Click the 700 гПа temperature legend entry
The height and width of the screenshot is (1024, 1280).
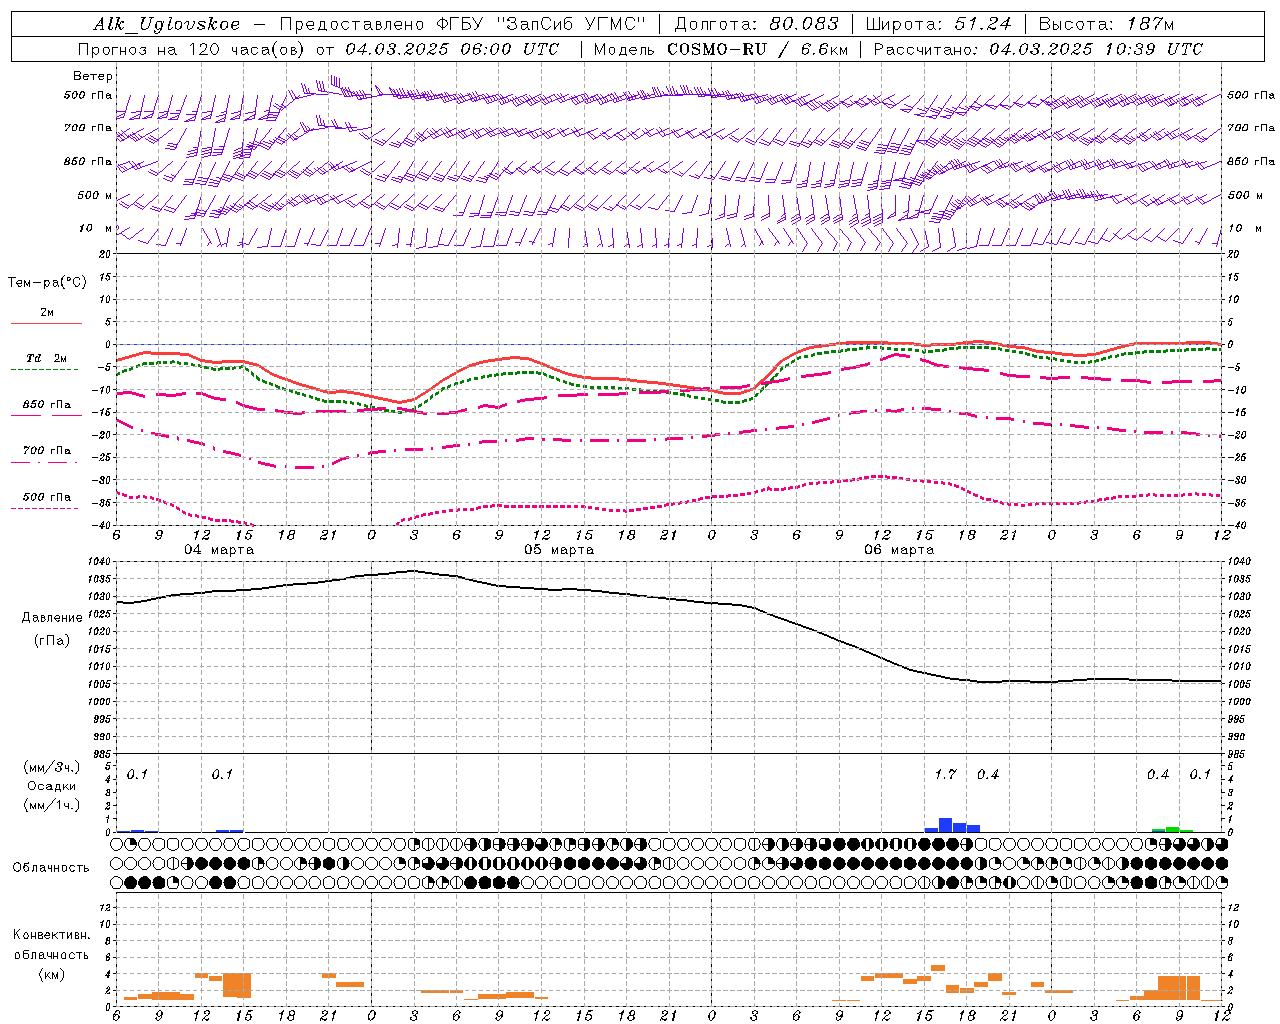[x=47, y=451]
